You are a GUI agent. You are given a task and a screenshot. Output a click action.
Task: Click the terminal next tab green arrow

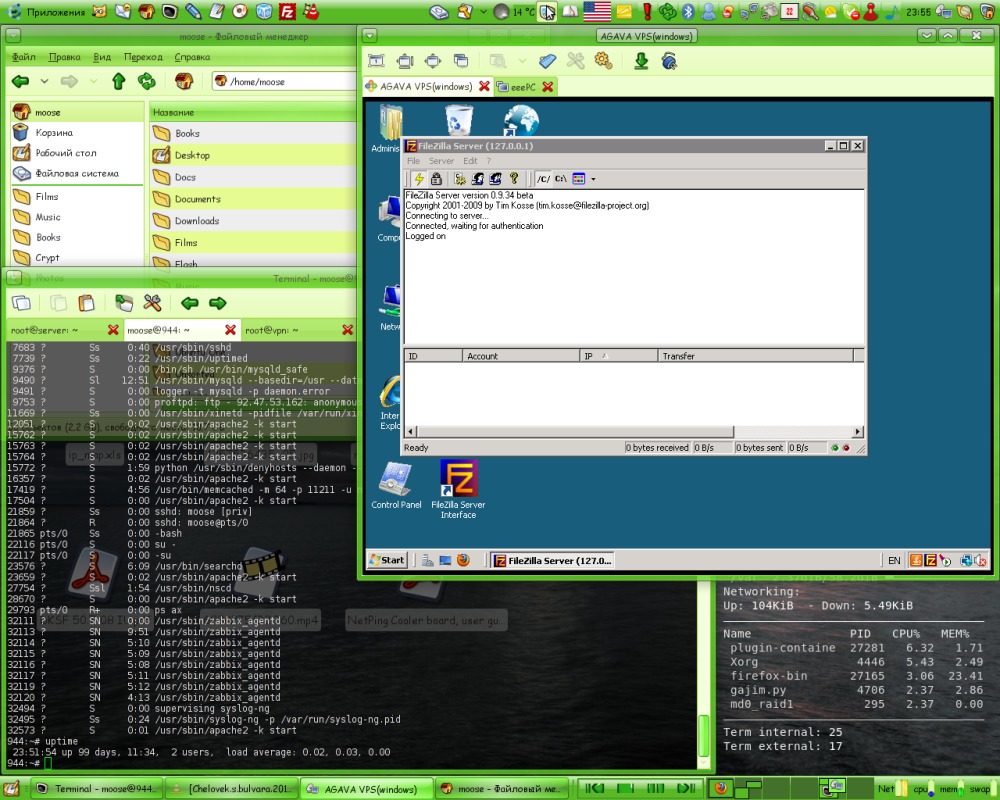217,303
